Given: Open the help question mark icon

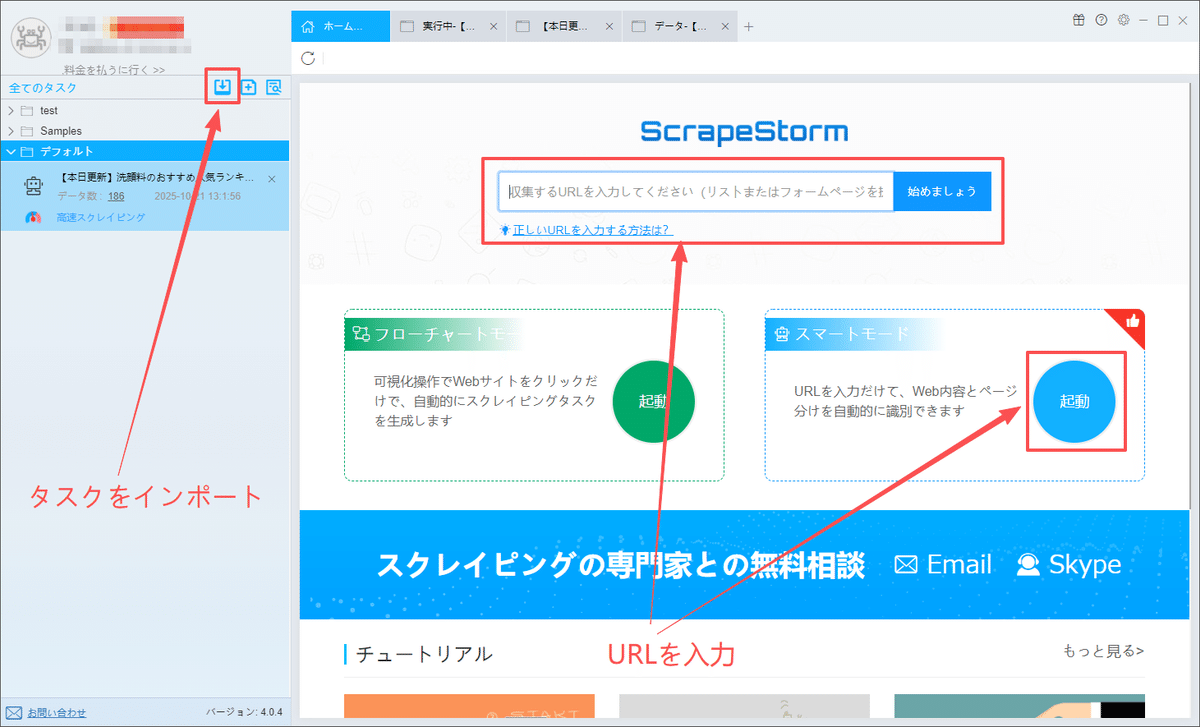Looking at the screenshot, I should pos(1101,19).
